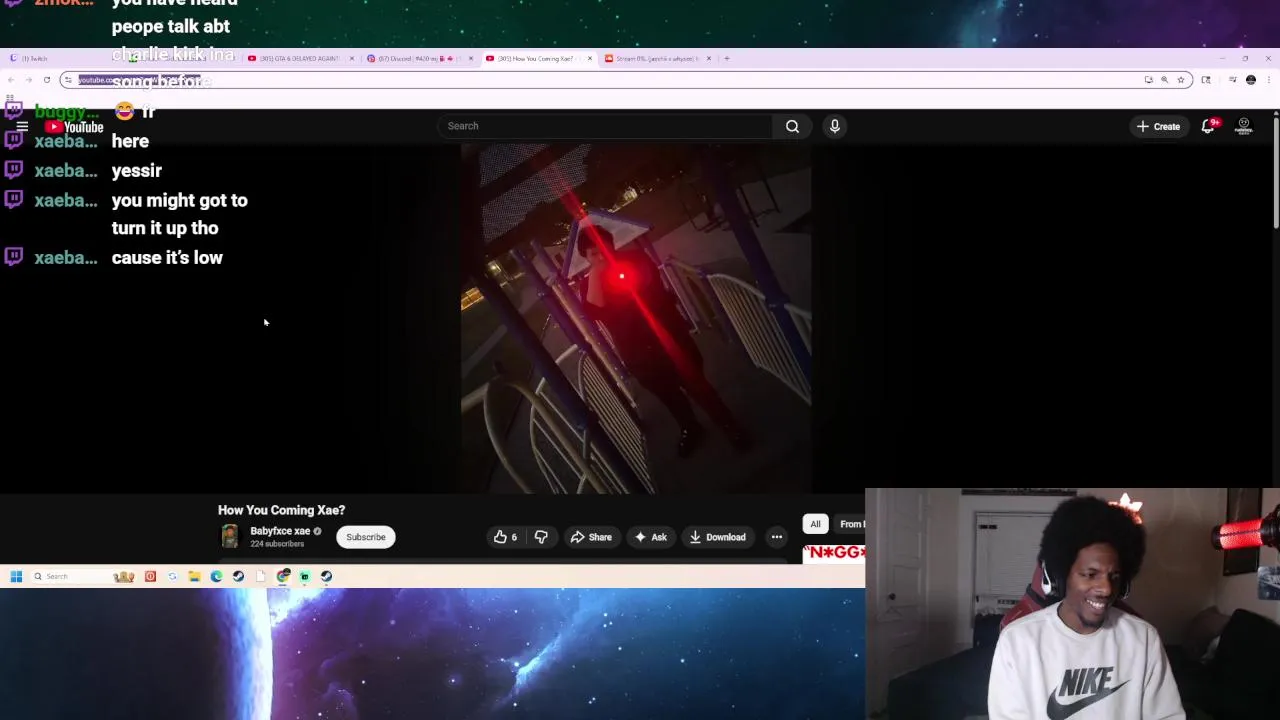Open the Babyfxce xae channel name link
The height and width of the screenshot is (720, 1280).
(x=280, y=531)
